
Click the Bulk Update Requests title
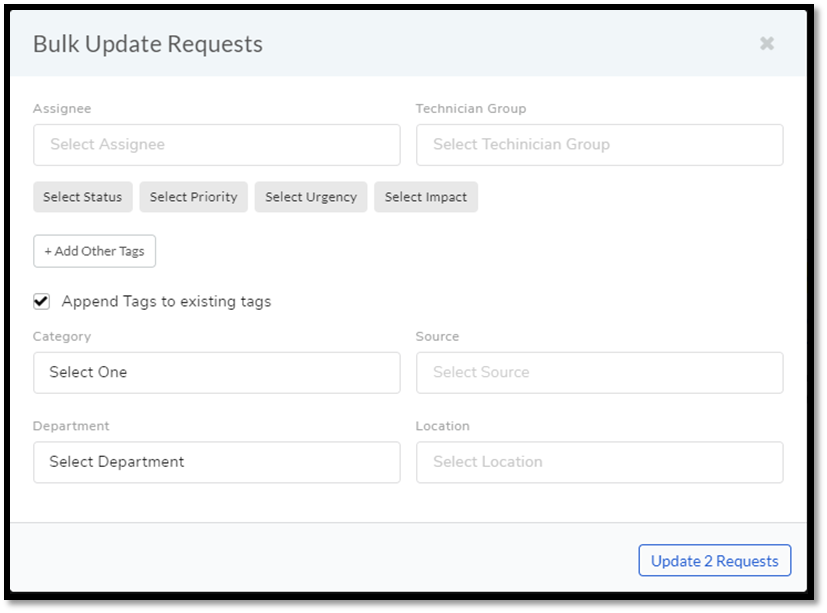pyautogui.click(x=148, y=44)
